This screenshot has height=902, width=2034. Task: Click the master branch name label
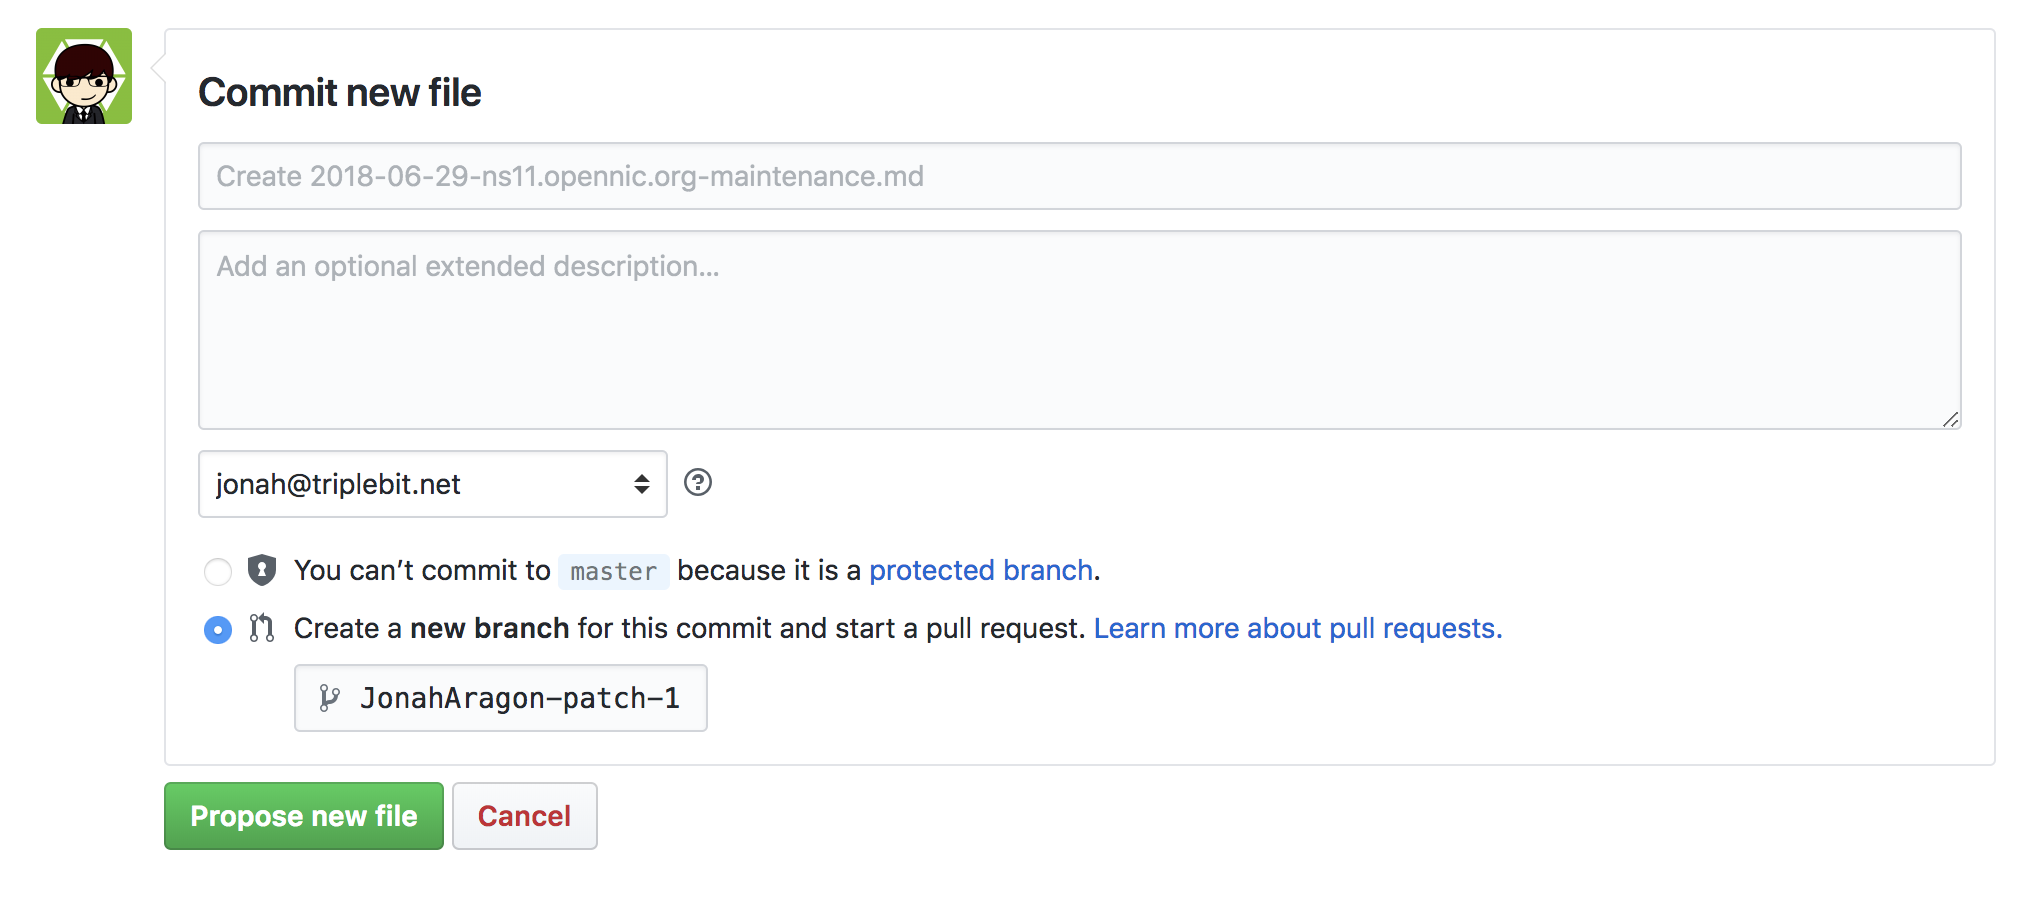(x=613, y=571)
